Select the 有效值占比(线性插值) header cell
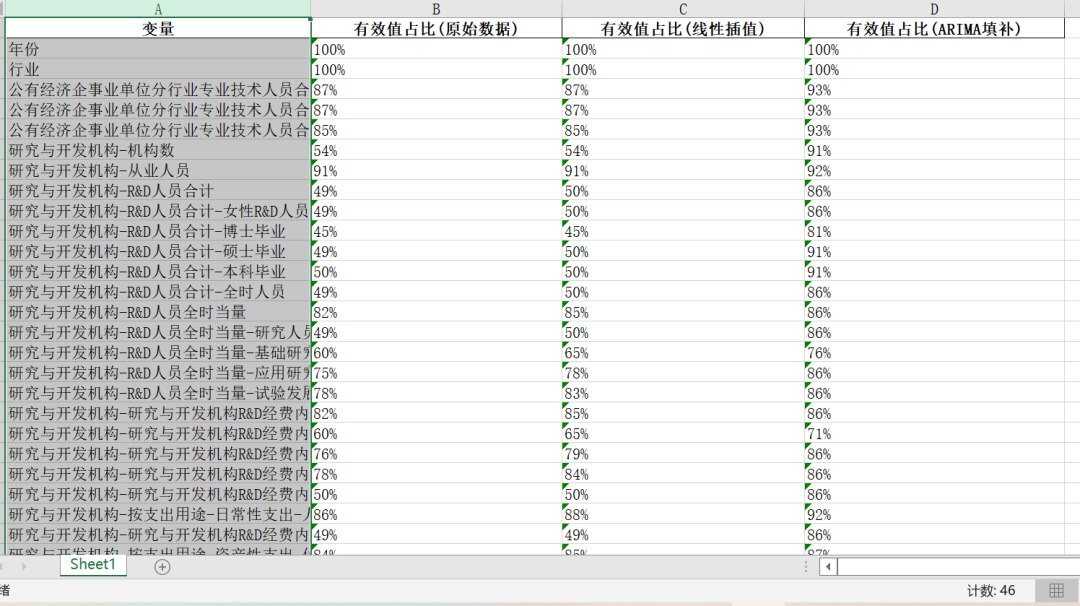This screenshot has width=1080, height=606. point(683,29)
